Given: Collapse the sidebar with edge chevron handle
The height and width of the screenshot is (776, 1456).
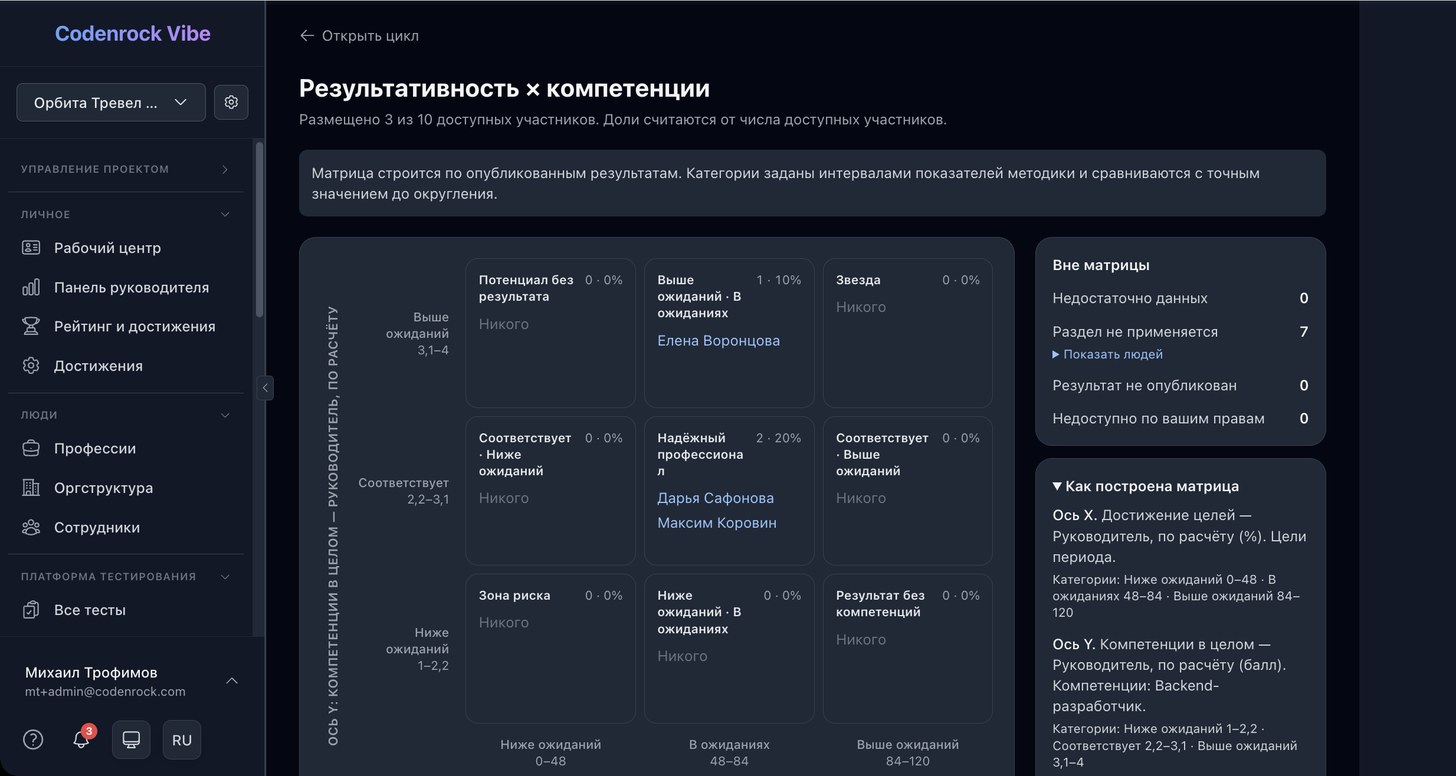Looking at the screenshot, I should coord(265,388).
